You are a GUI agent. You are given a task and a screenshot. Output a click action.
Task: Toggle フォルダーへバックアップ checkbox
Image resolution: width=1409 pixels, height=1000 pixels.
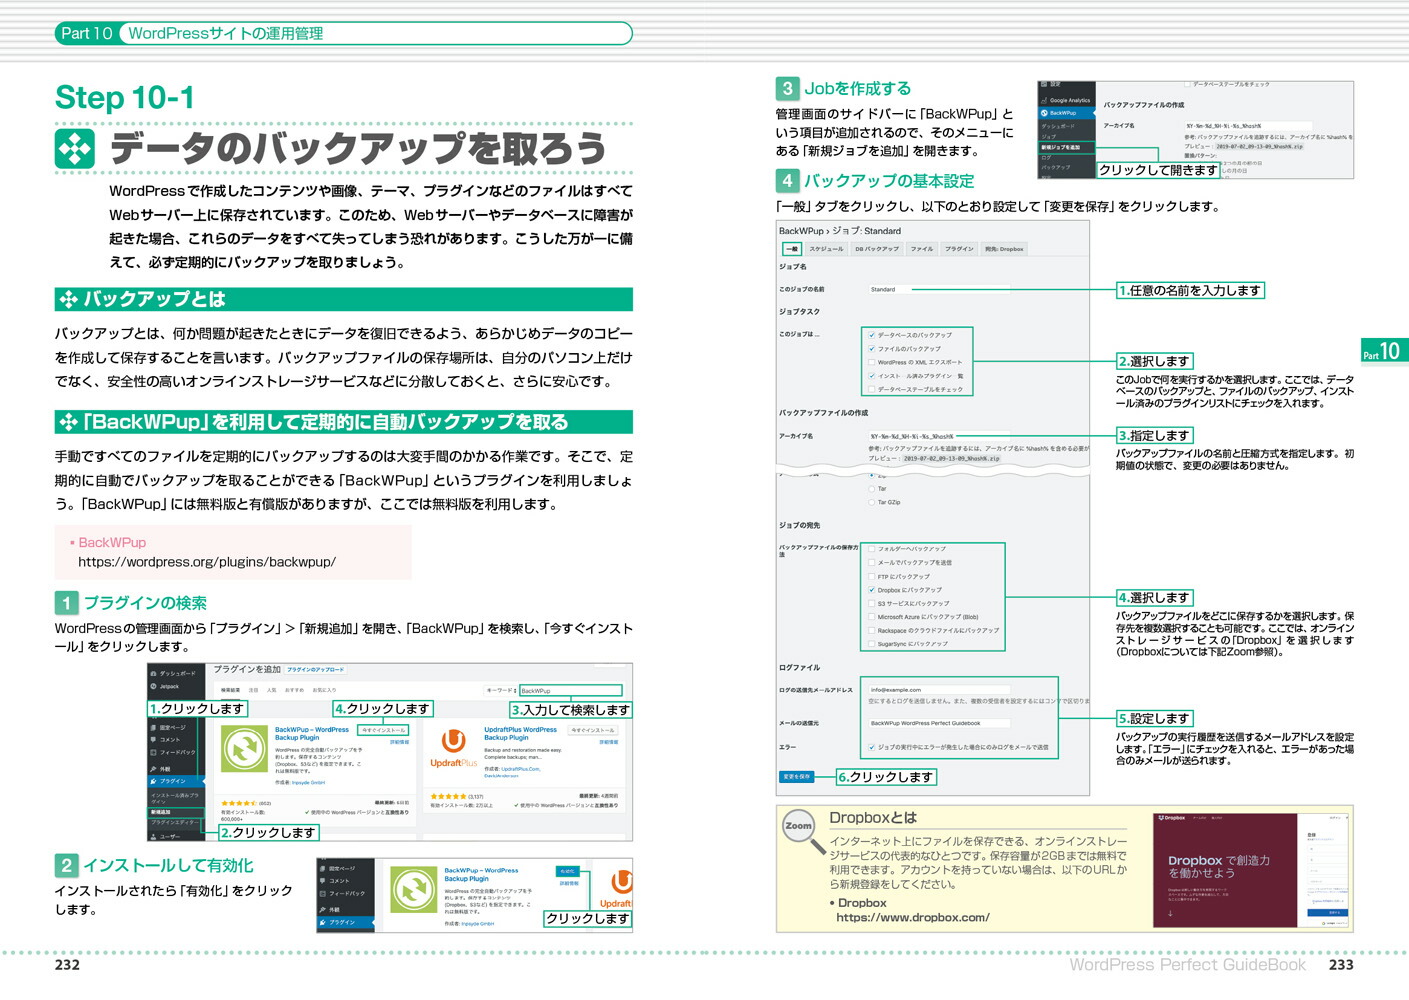tap(872, 549)
